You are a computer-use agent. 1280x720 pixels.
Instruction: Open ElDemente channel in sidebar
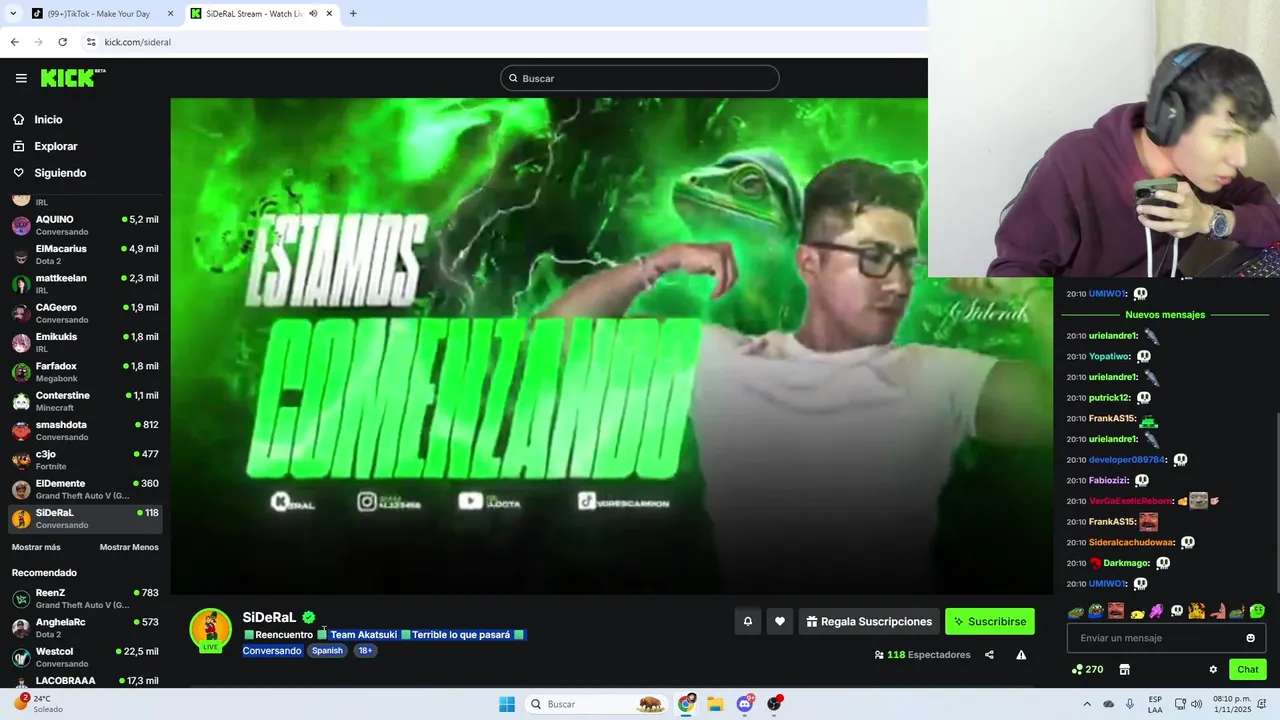pos(85,489)
